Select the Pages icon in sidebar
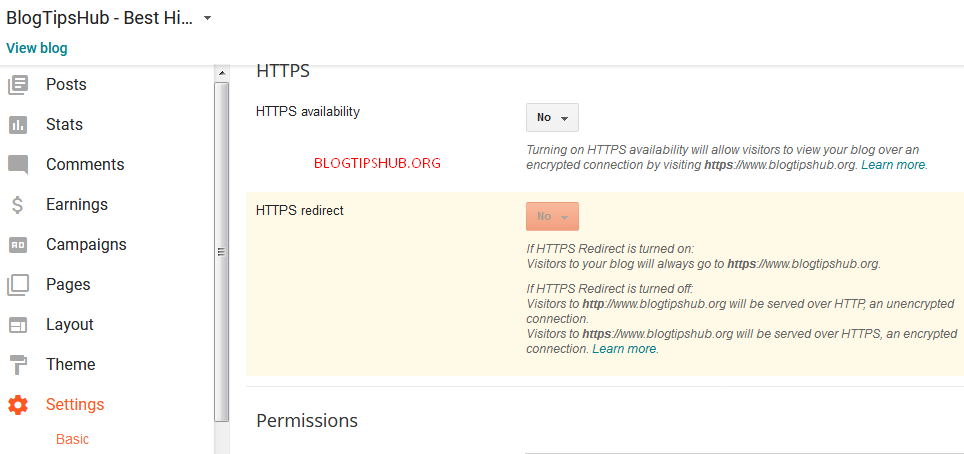Viewport: 964px width, 454px height. tap(18, 285)
